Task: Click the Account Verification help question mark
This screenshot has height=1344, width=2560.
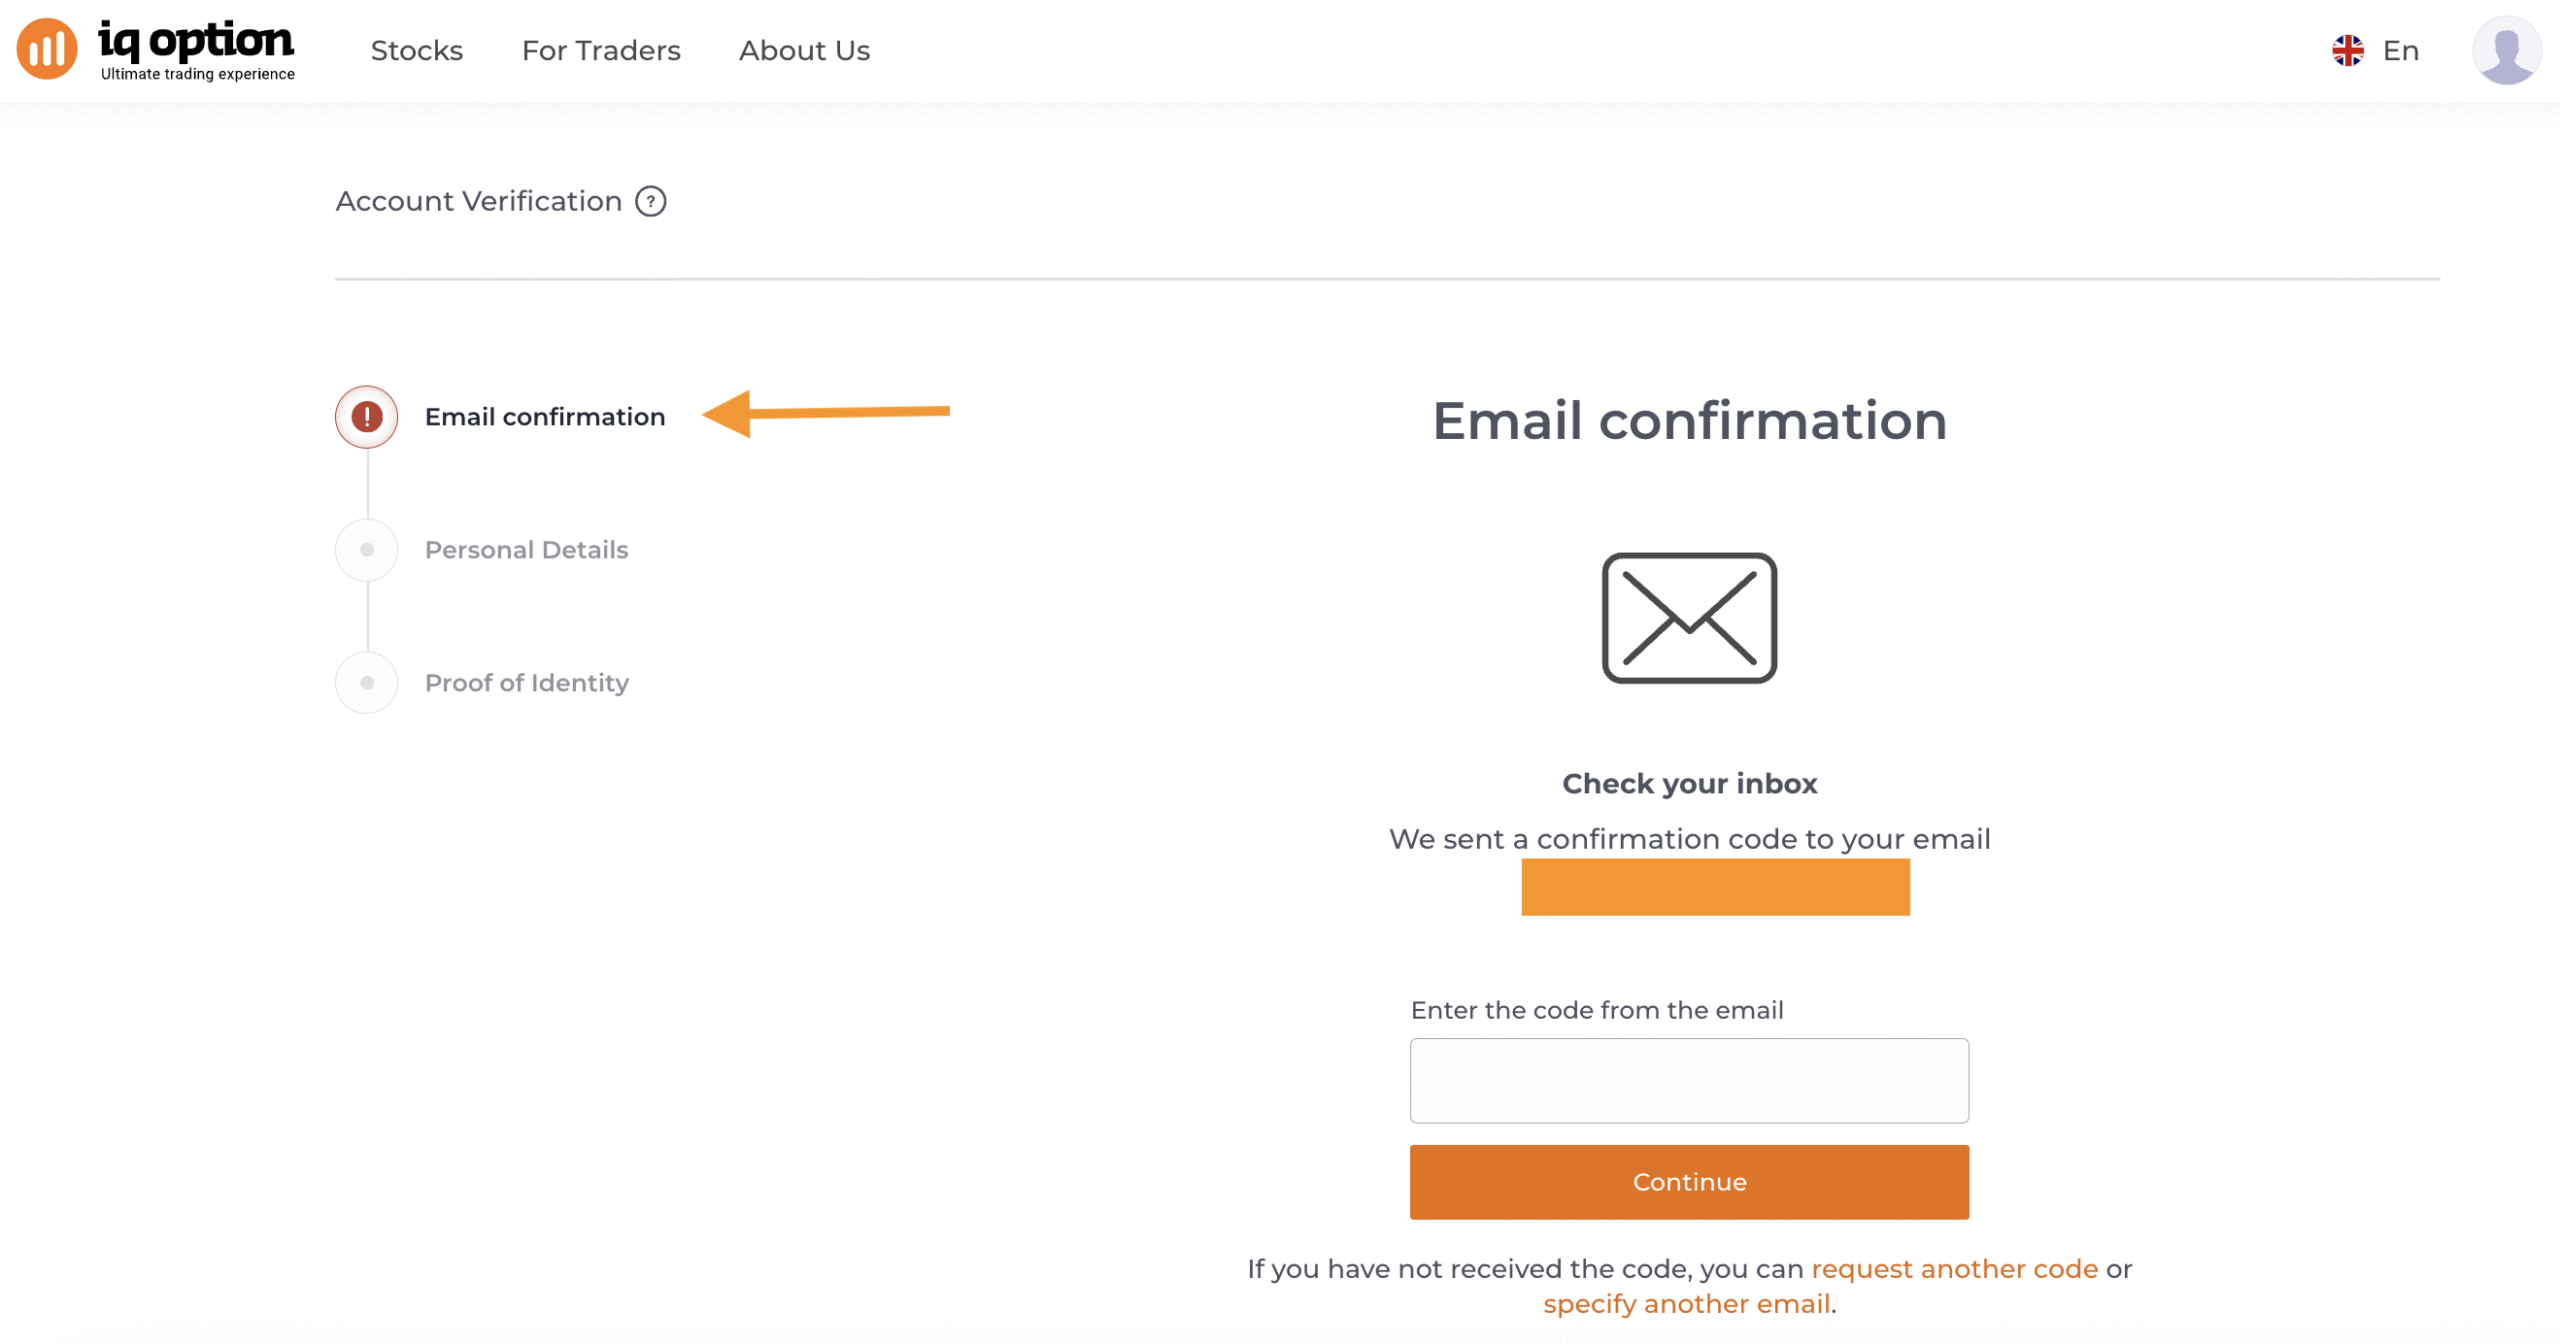Action: (x=651, y=202)
